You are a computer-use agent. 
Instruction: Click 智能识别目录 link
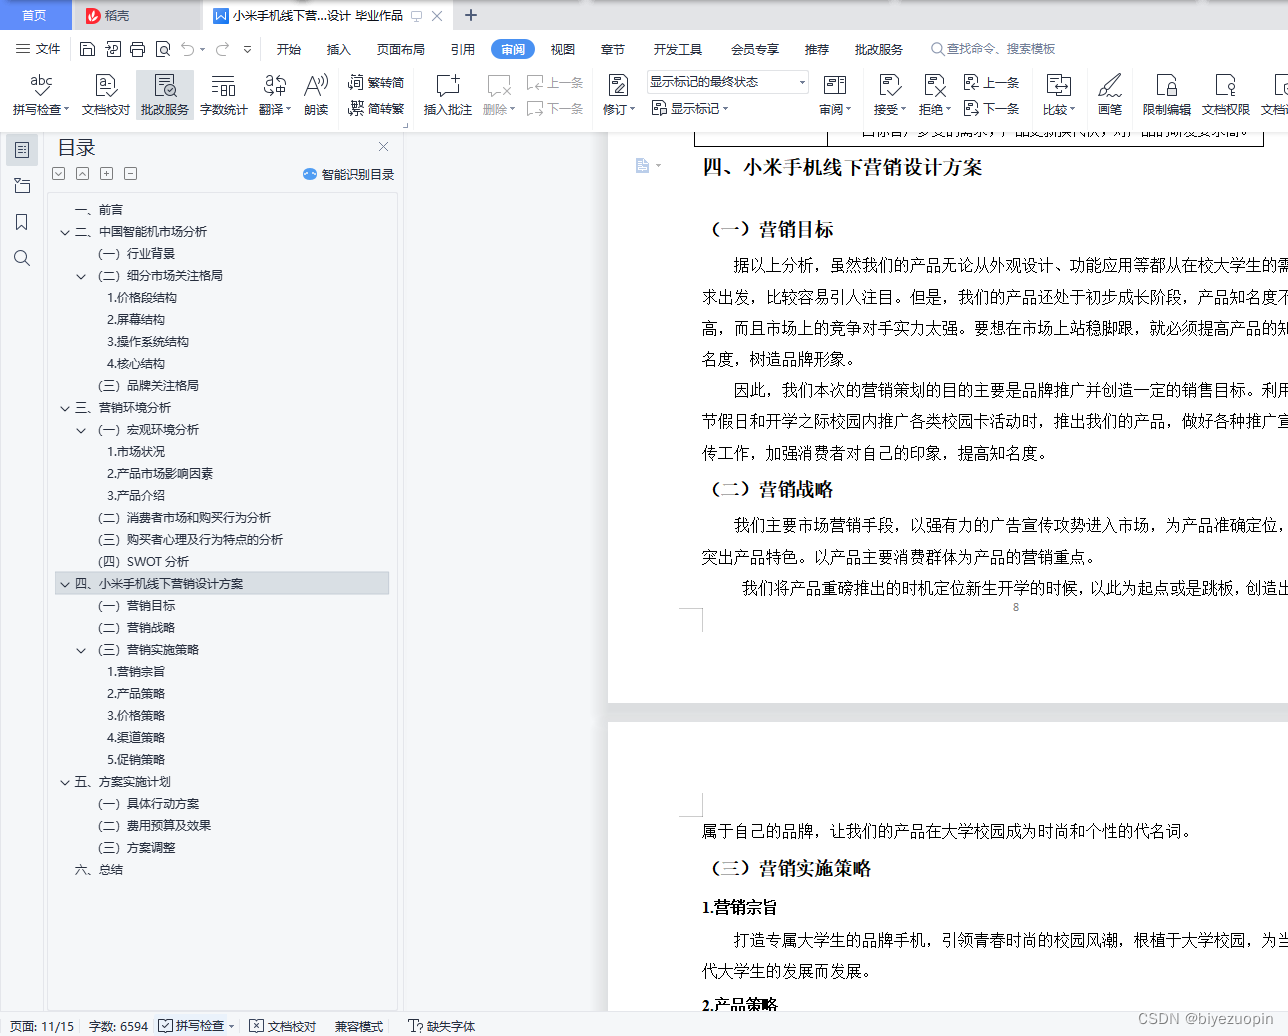[x=348, y=174]
